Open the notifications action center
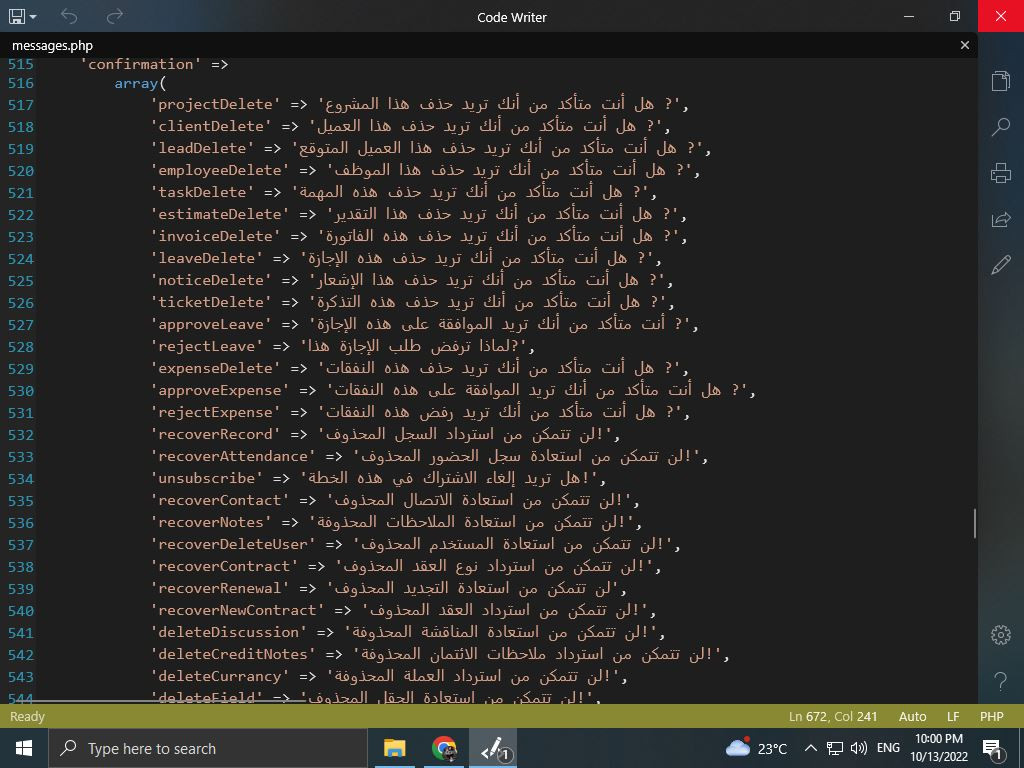The width and height of the screenshot is (1024, 768). pyautogui.click(x=993, y=748)
